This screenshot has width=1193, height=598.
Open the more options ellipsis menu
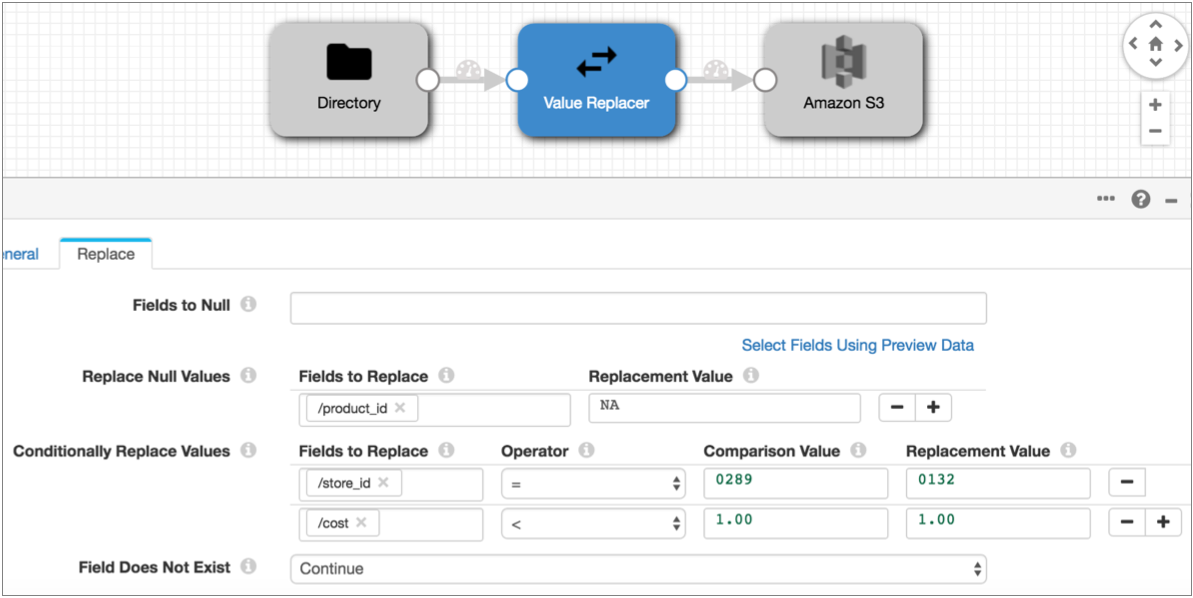1105,199
